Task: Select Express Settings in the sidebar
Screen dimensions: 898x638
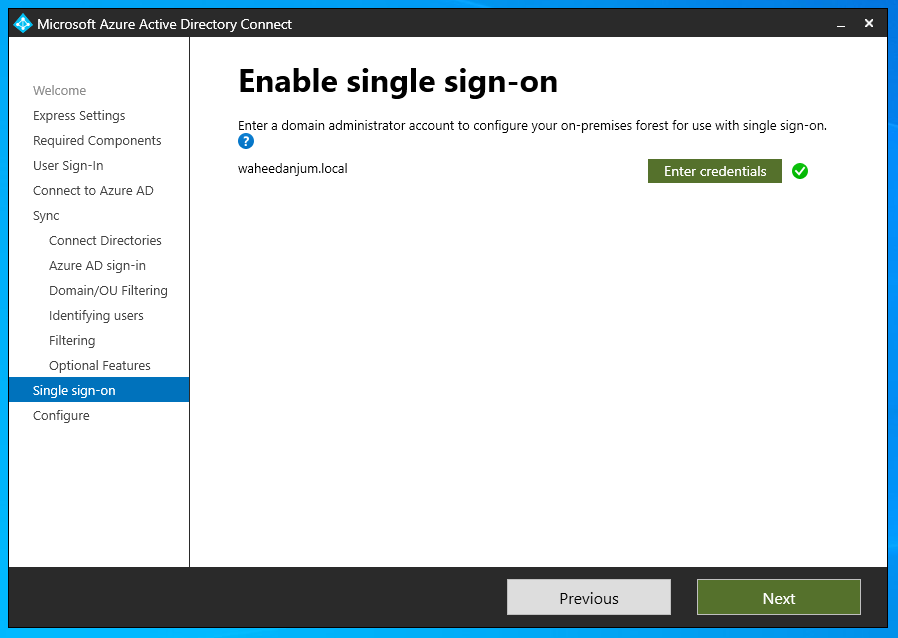Action: point(79,116)
